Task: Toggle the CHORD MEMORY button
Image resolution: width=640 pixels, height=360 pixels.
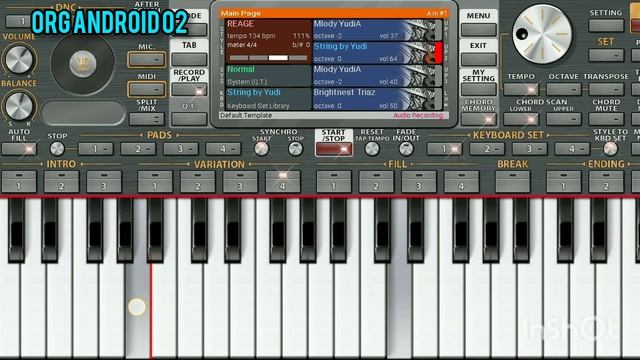Action: 478,119
